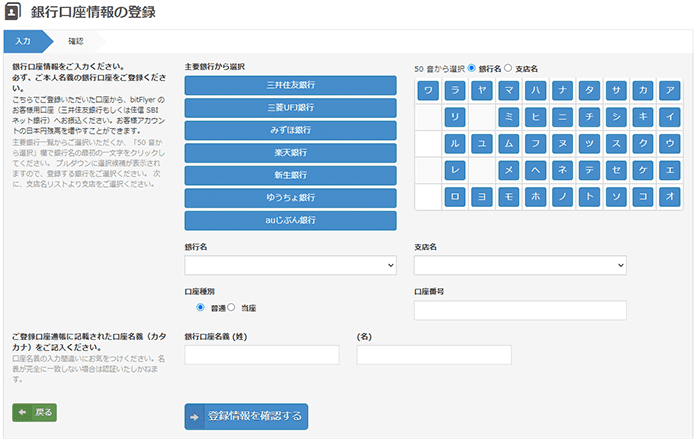Click the ネ kana button
697x439 pixels.
[563, 170]
